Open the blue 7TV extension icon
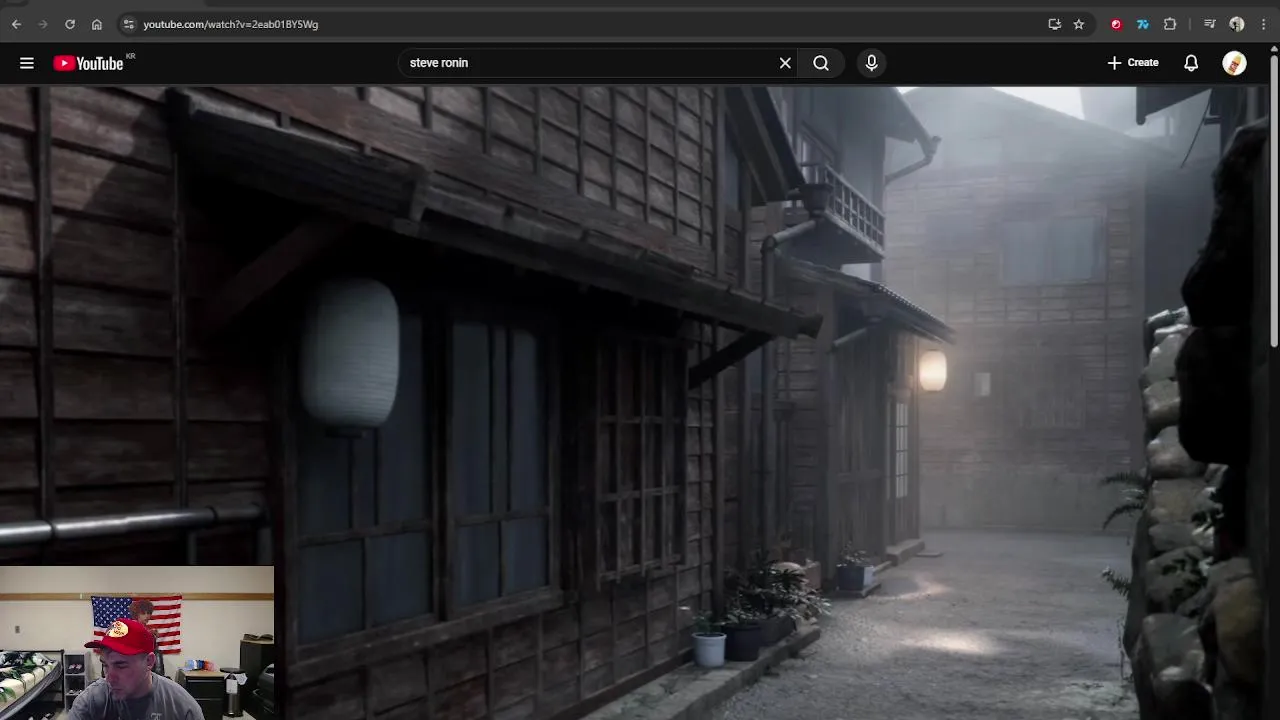 (x=1143, y=24)
